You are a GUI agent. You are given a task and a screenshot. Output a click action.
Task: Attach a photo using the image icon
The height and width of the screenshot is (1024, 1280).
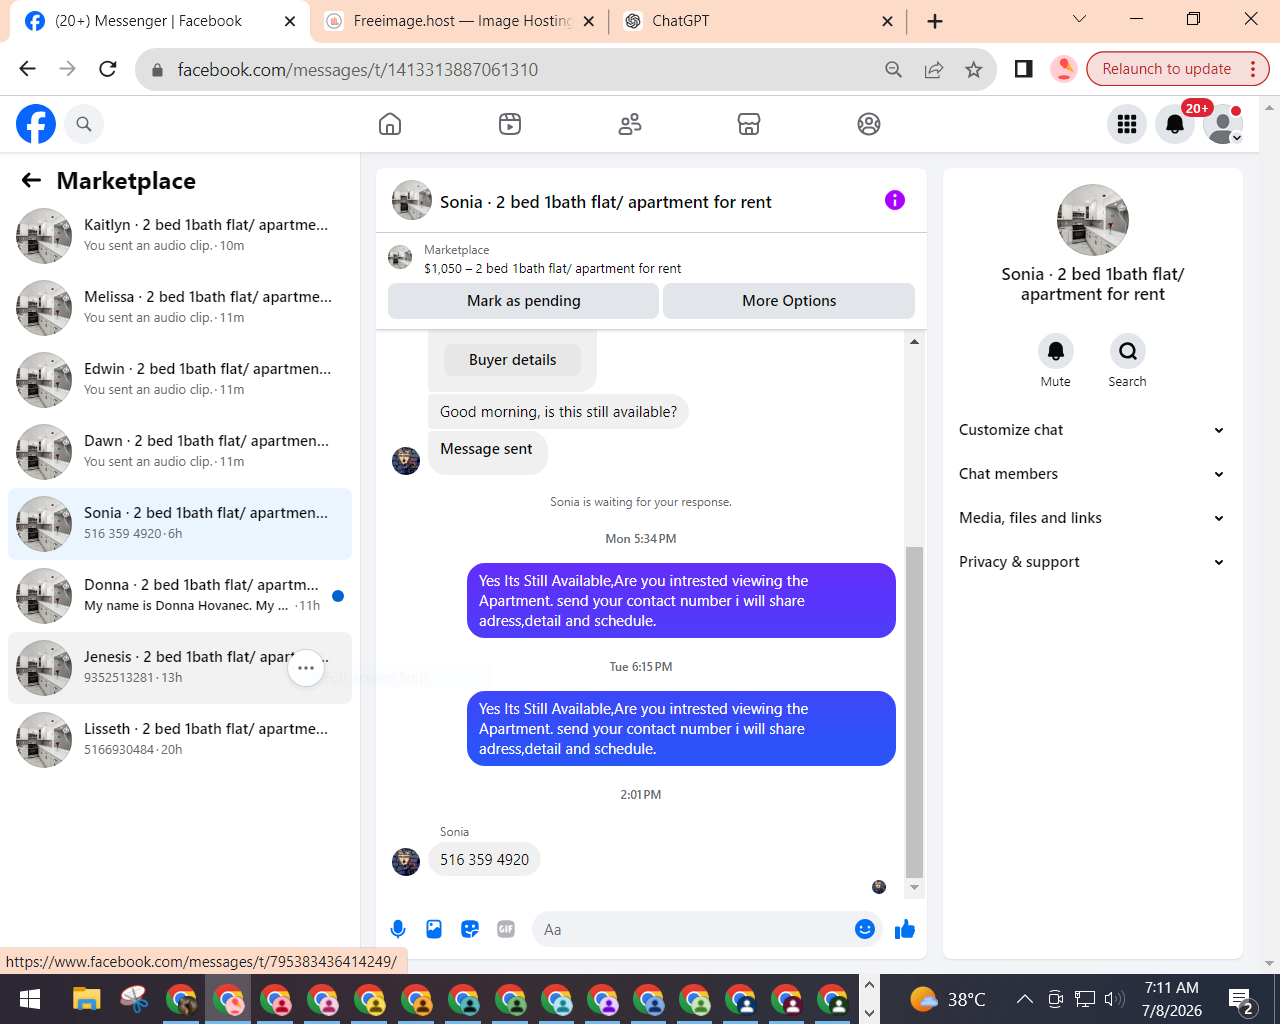pos(434,929)
